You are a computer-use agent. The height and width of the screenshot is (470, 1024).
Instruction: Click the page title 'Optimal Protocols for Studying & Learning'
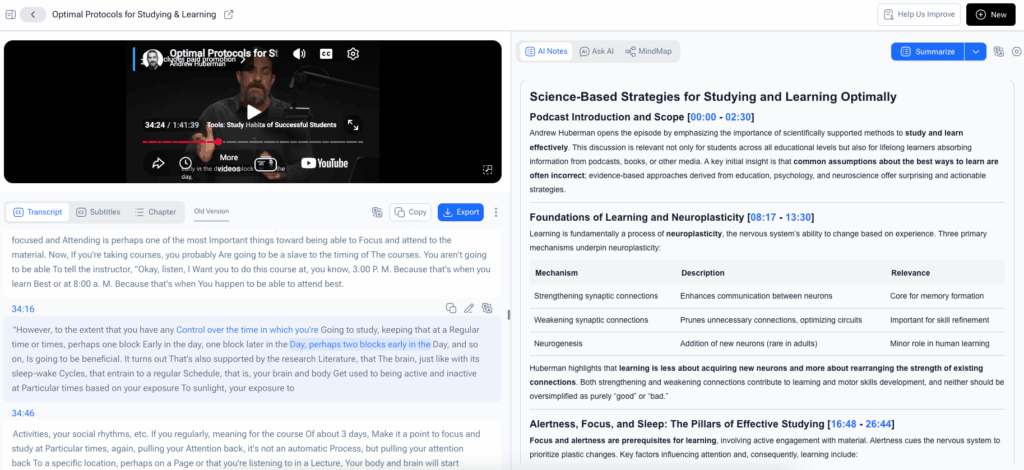coord(134,14)
